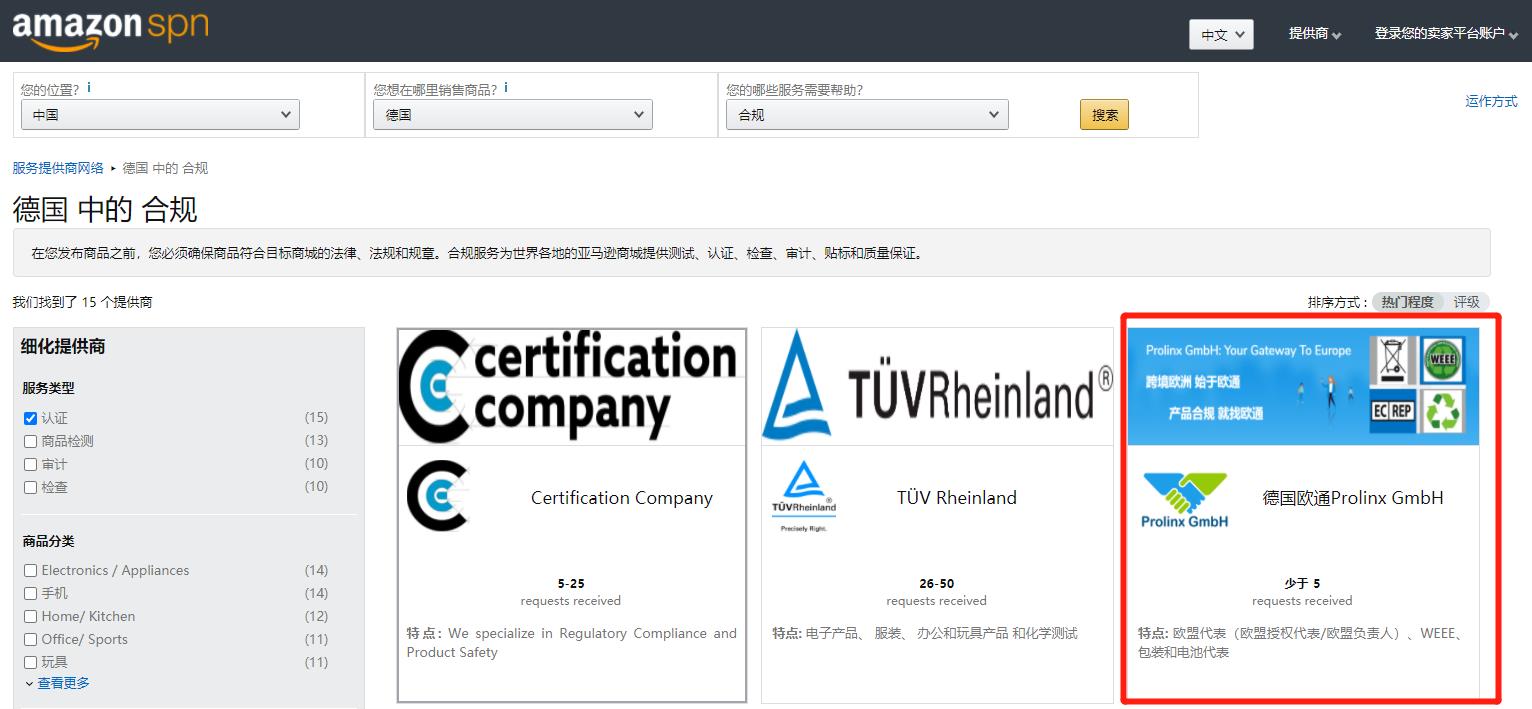This screenshot has width=1532, height=709.
Task: Click the small Certification Company logo
Action: 438,496
